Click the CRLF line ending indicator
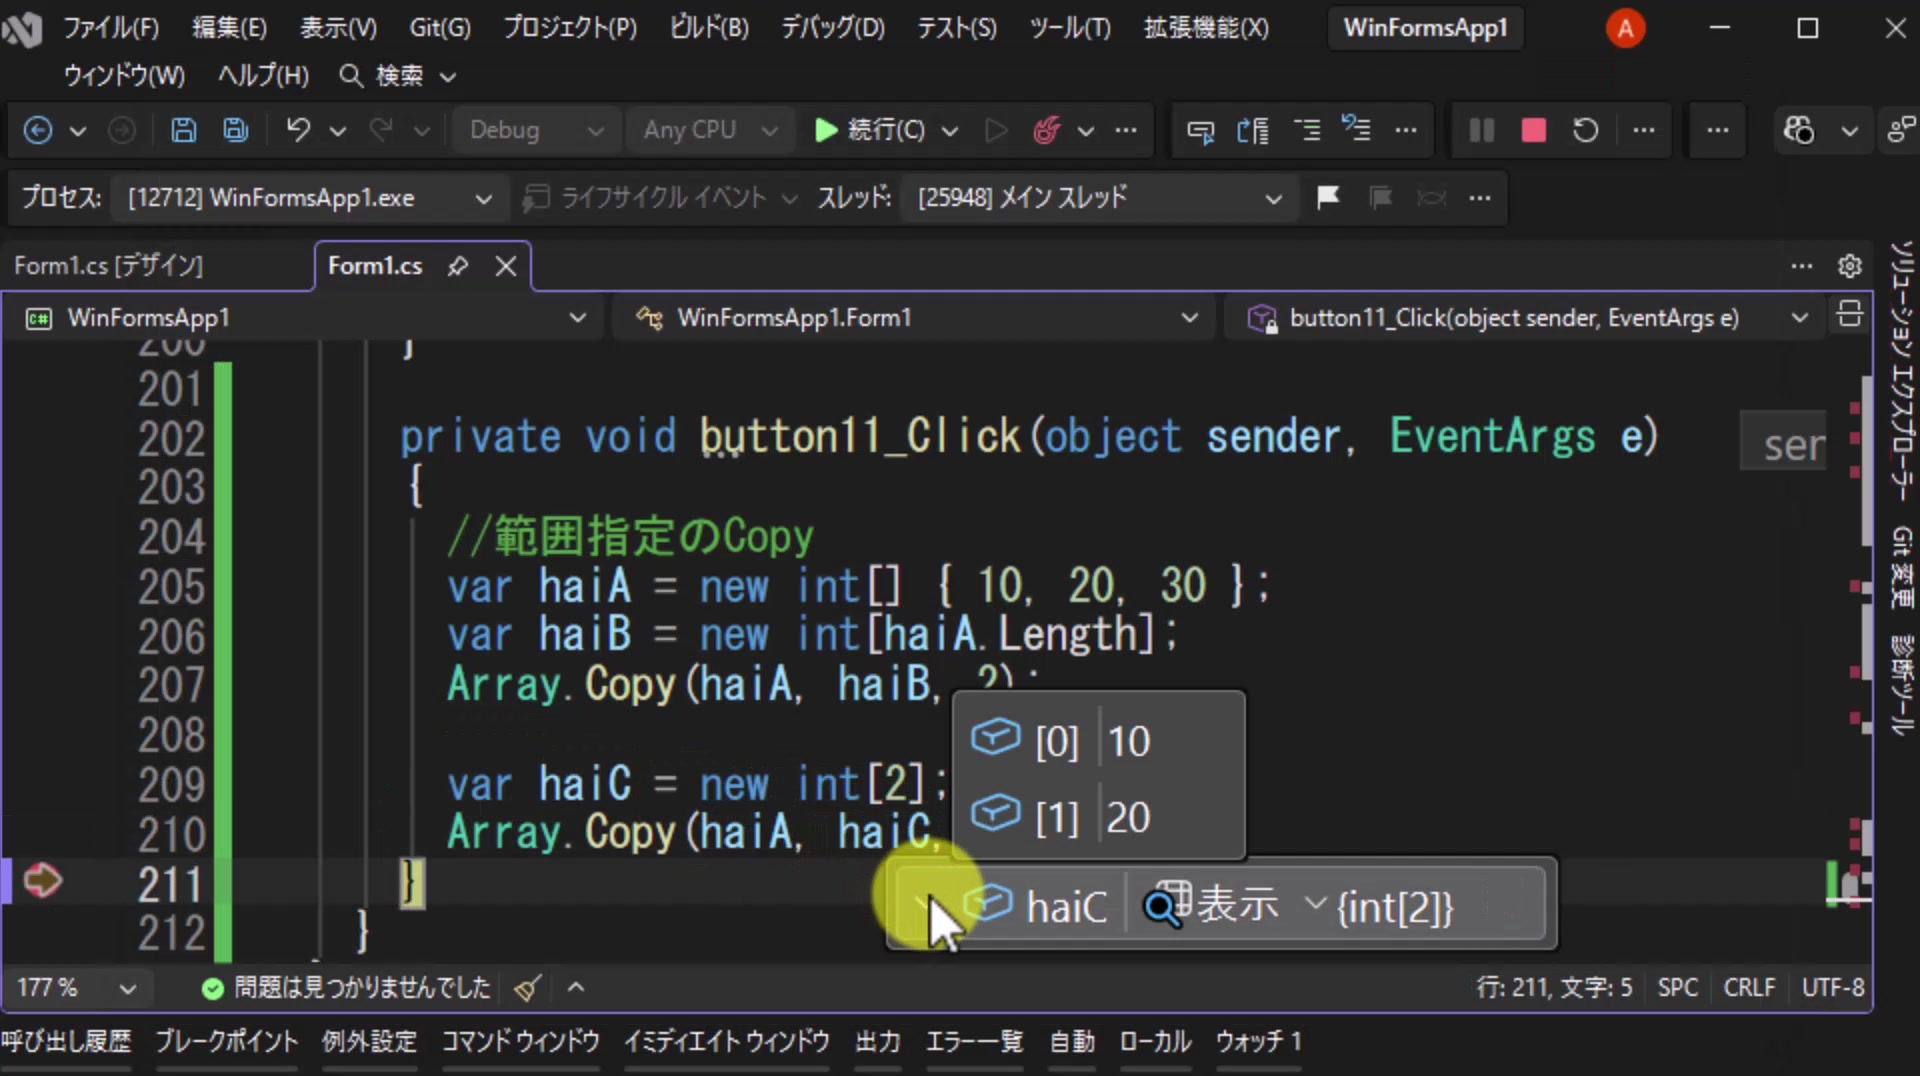 tap(1749, 988)
